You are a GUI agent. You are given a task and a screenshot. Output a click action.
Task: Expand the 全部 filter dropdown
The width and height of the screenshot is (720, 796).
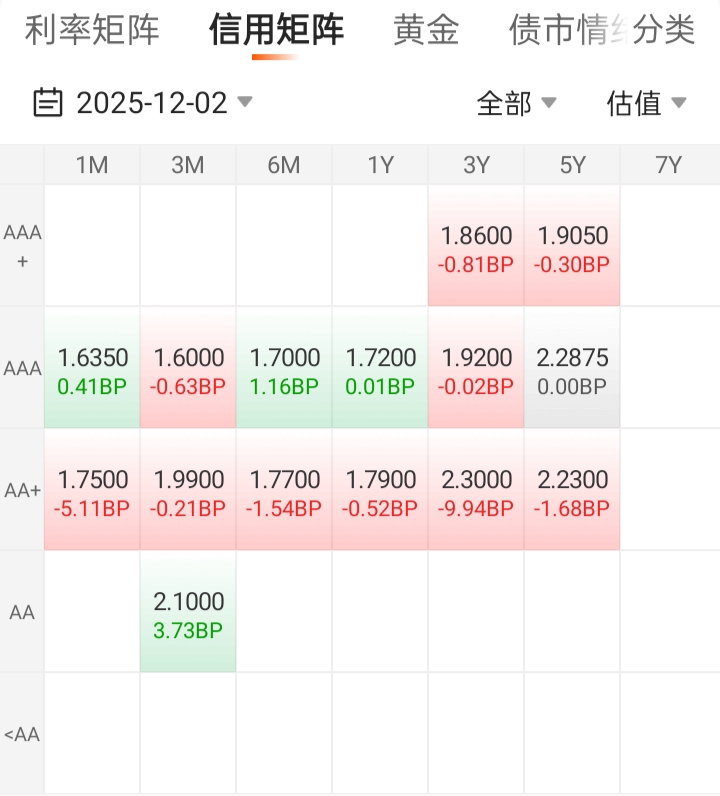tap(516, 102)
